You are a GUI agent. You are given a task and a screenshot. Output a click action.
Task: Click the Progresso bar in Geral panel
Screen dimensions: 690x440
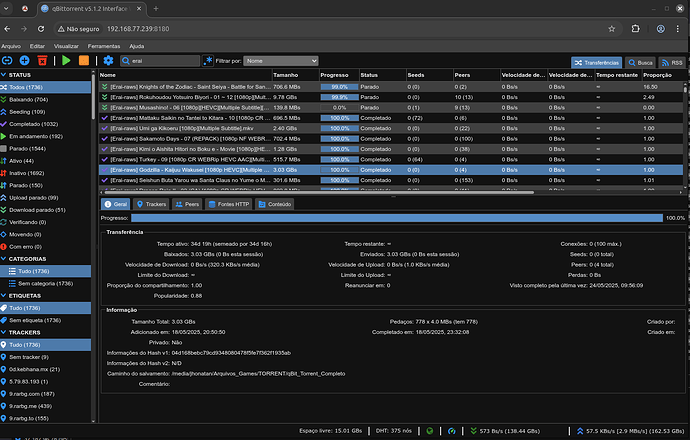pos(397,218)
